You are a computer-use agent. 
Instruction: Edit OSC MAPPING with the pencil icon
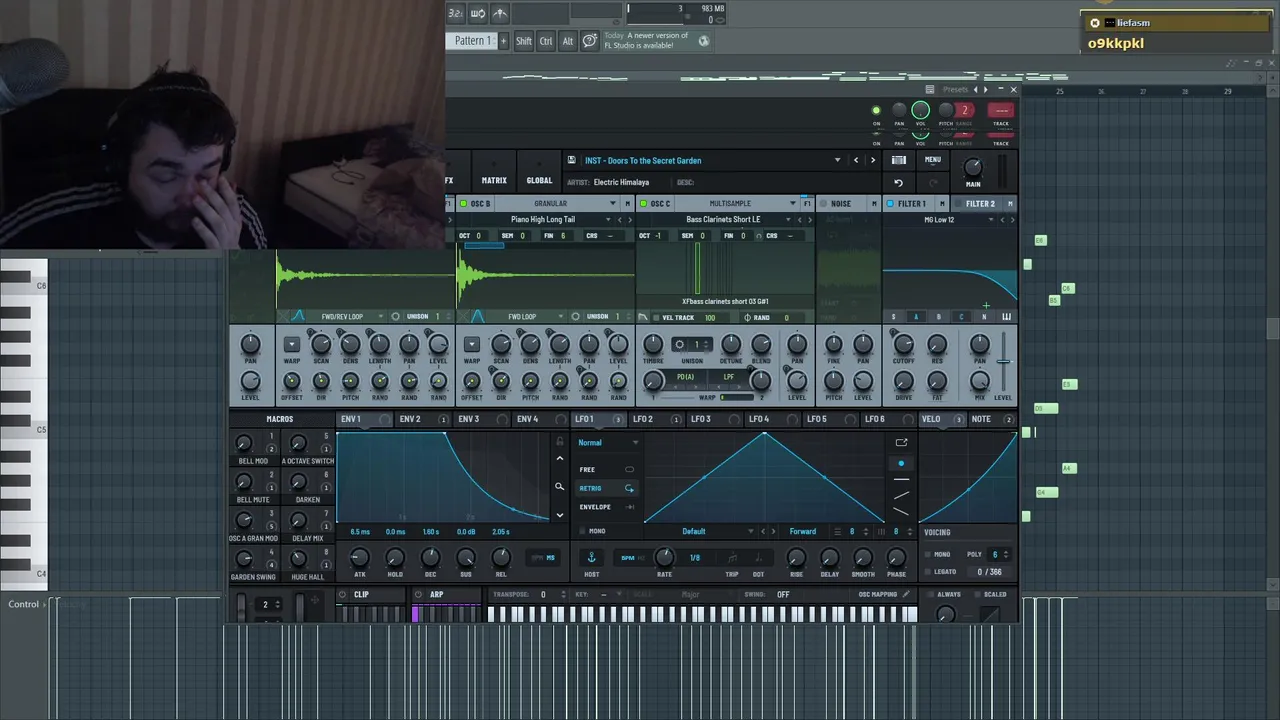coord(906,594)
